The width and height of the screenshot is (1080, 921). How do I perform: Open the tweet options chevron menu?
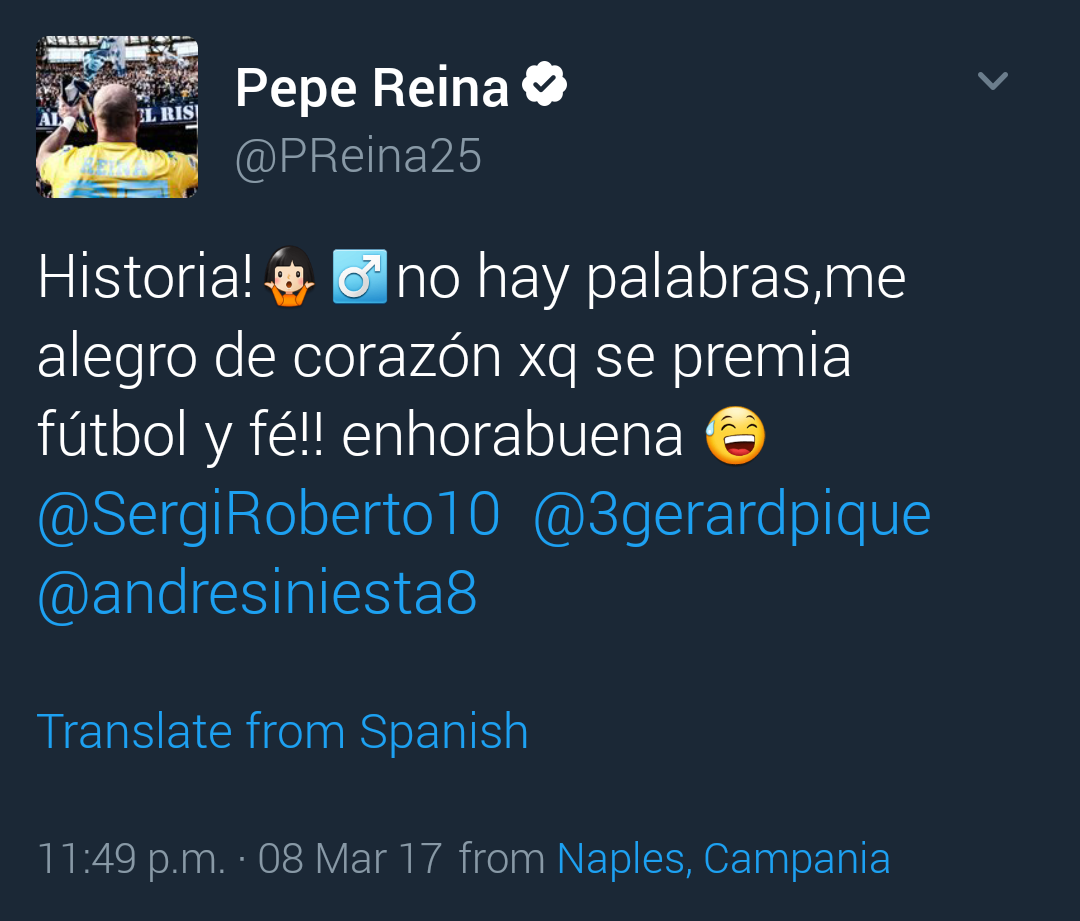[992, 81]
